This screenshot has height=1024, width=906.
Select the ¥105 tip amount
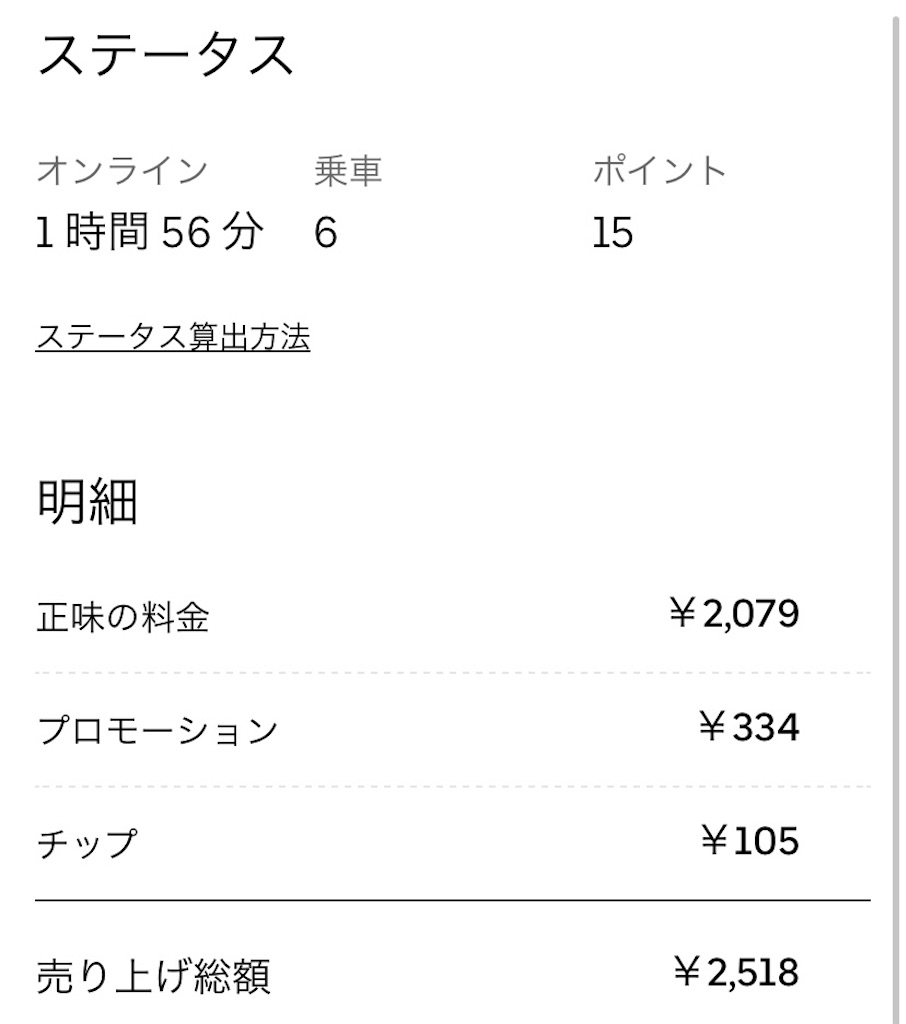click(749, 841)
